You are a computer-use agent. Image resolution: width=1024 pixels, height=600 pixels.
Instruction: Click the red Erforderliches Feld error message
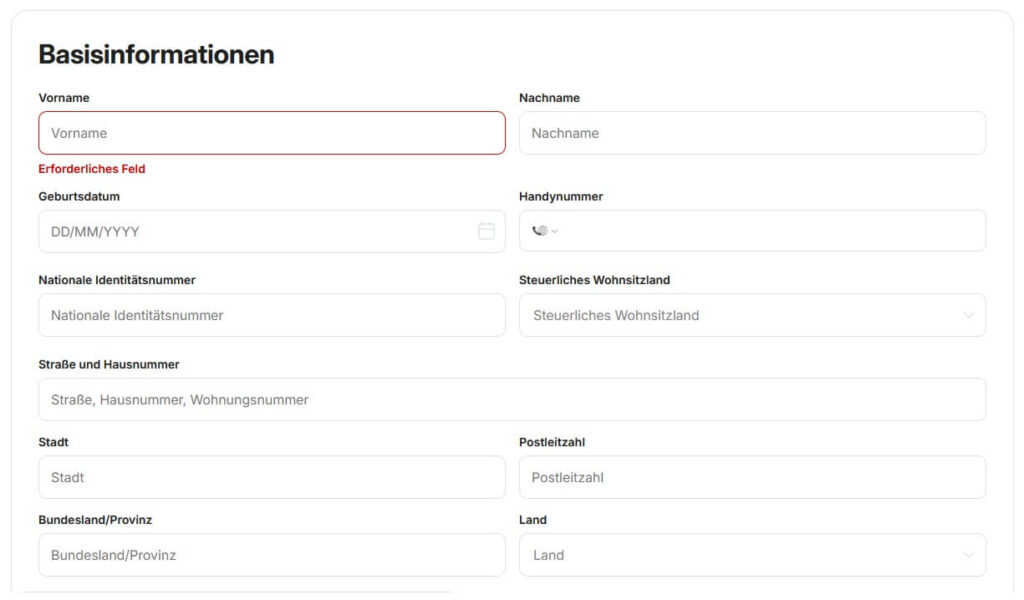92,169
